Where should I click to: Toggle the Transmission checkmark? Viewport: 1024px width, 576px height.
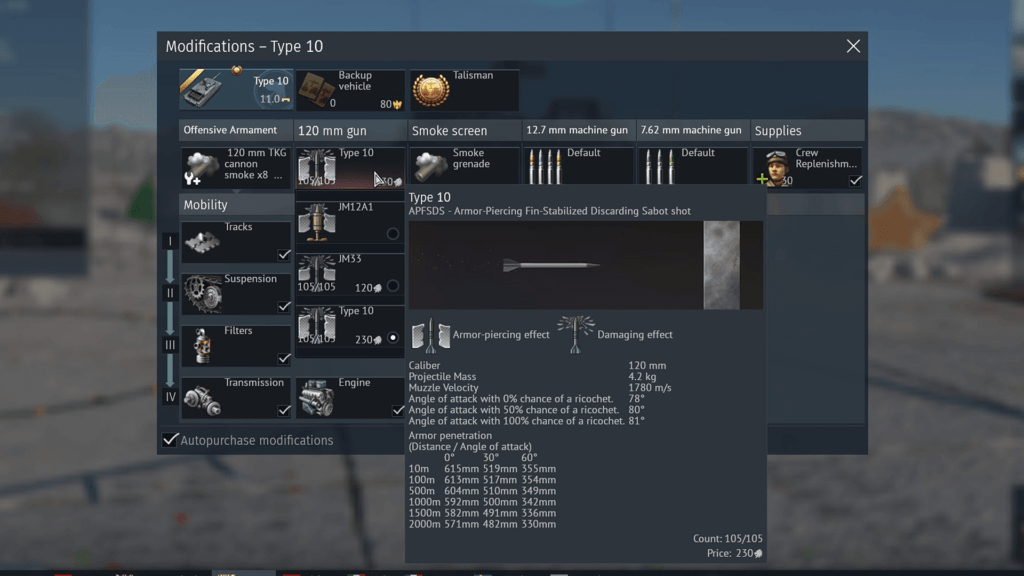283,410
